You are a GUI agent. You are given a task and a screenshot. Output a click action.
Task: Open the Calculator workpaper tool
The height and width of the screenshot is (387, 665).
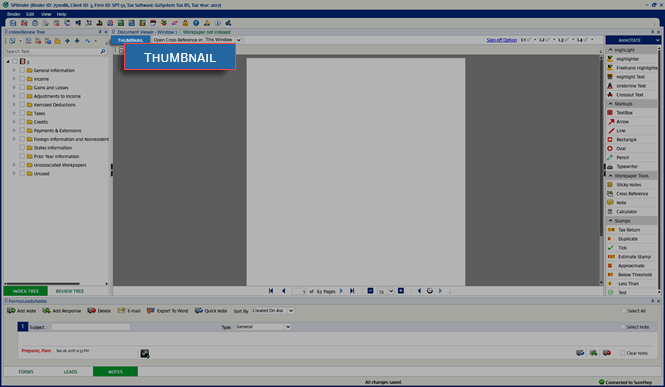pyautogui.click(x=632, y=212)
